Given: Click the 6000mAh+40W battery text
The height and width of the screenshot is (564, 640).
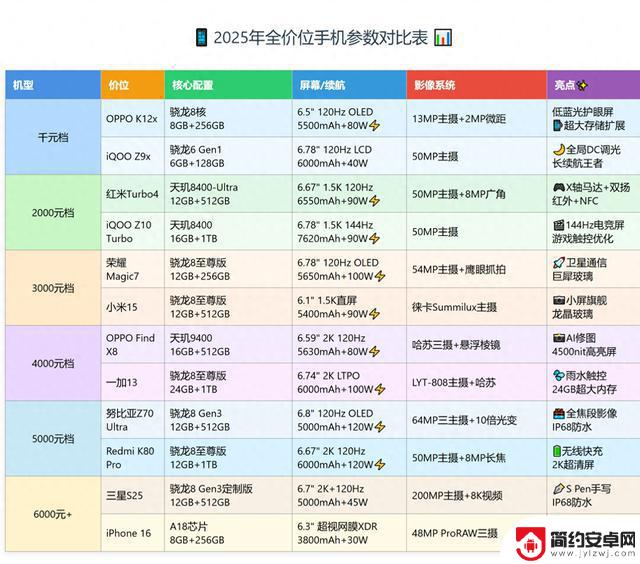Looking at the screenshot, I should tap(332, 163).
